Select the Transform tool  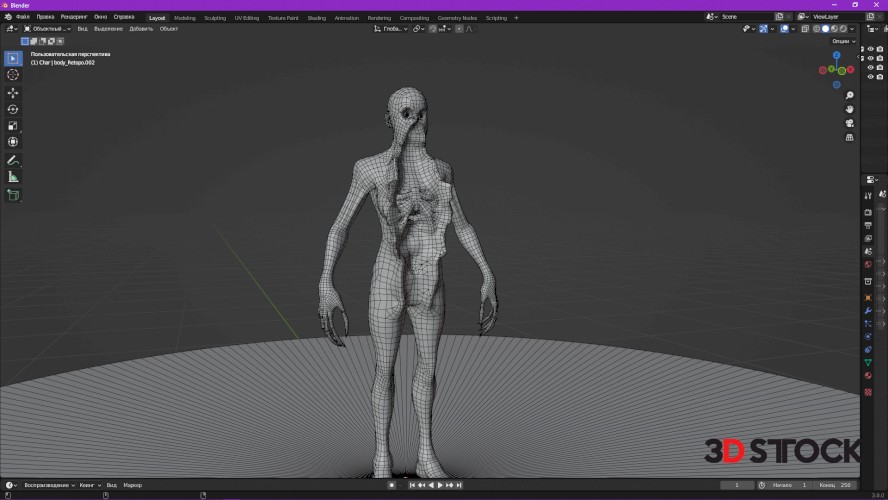click(x=13, y=142)
